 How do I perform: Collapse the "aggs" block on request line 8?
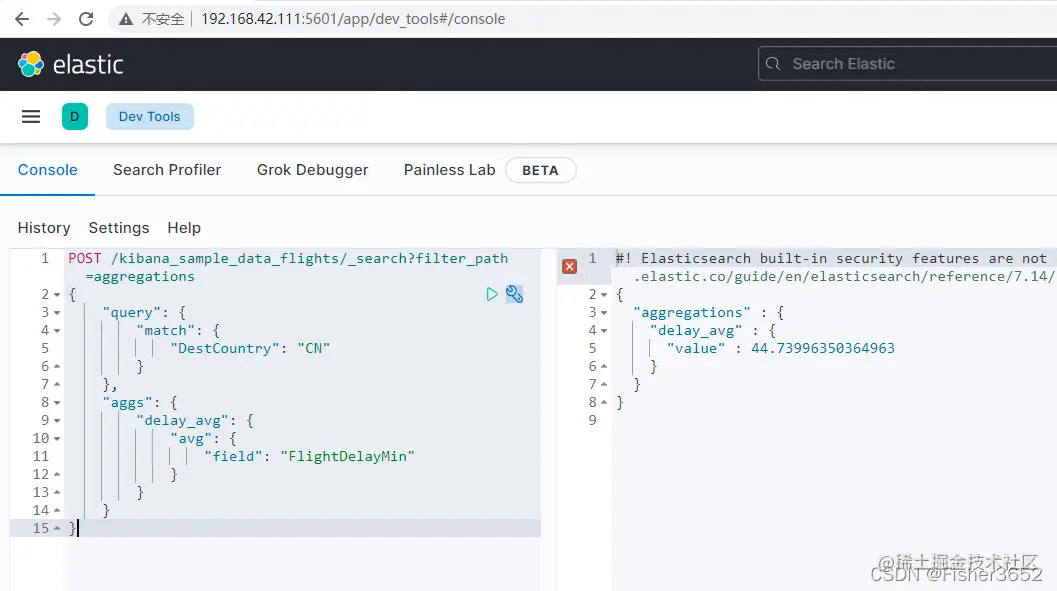(57, 403)
